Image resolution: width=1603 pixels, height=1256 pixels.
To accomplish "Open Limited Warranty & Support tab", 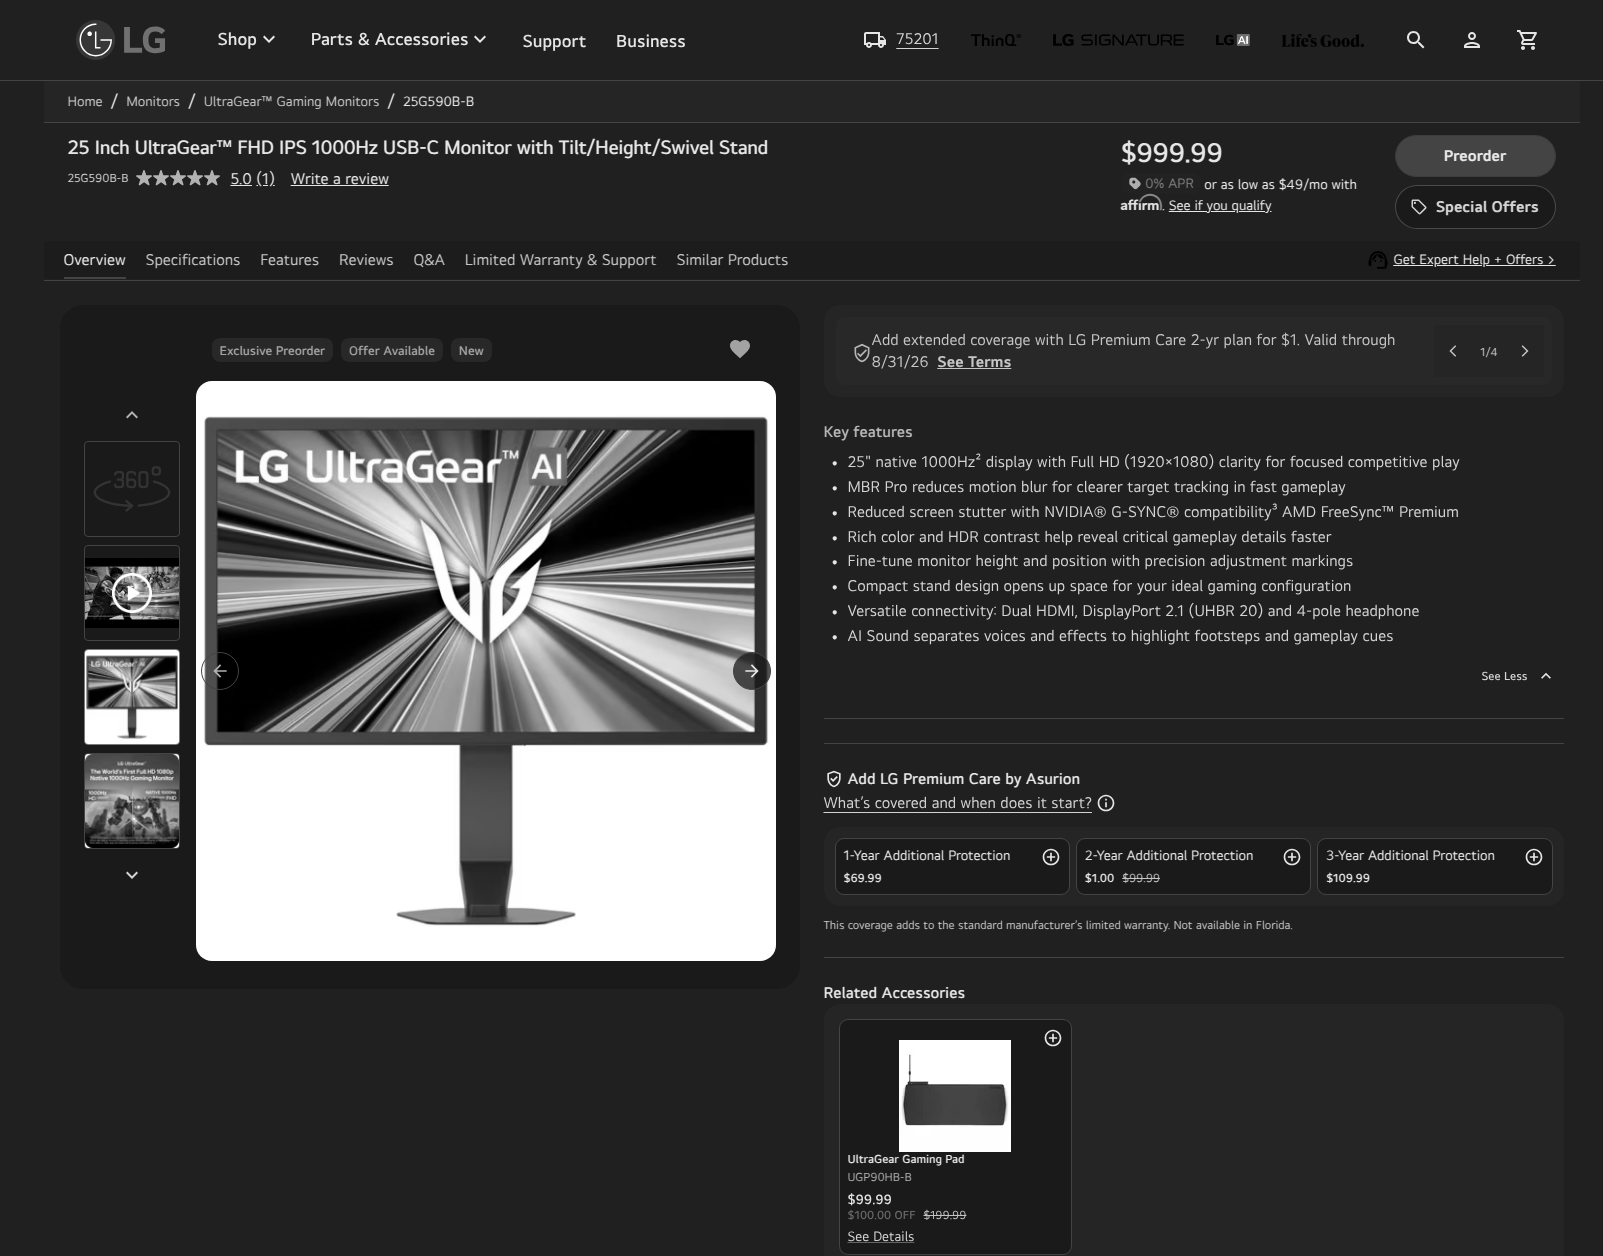I will [x=560, y=260].
